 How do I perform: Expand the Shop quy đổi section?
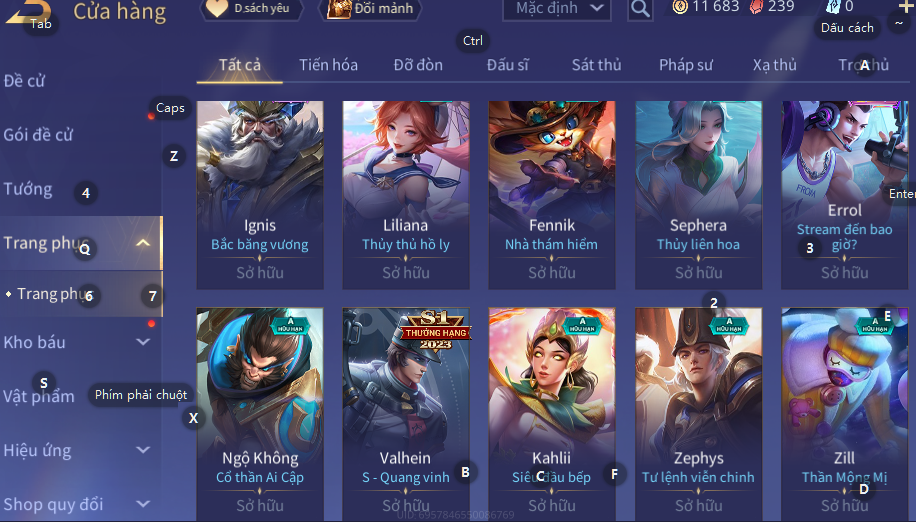click(x=143, y=504)
